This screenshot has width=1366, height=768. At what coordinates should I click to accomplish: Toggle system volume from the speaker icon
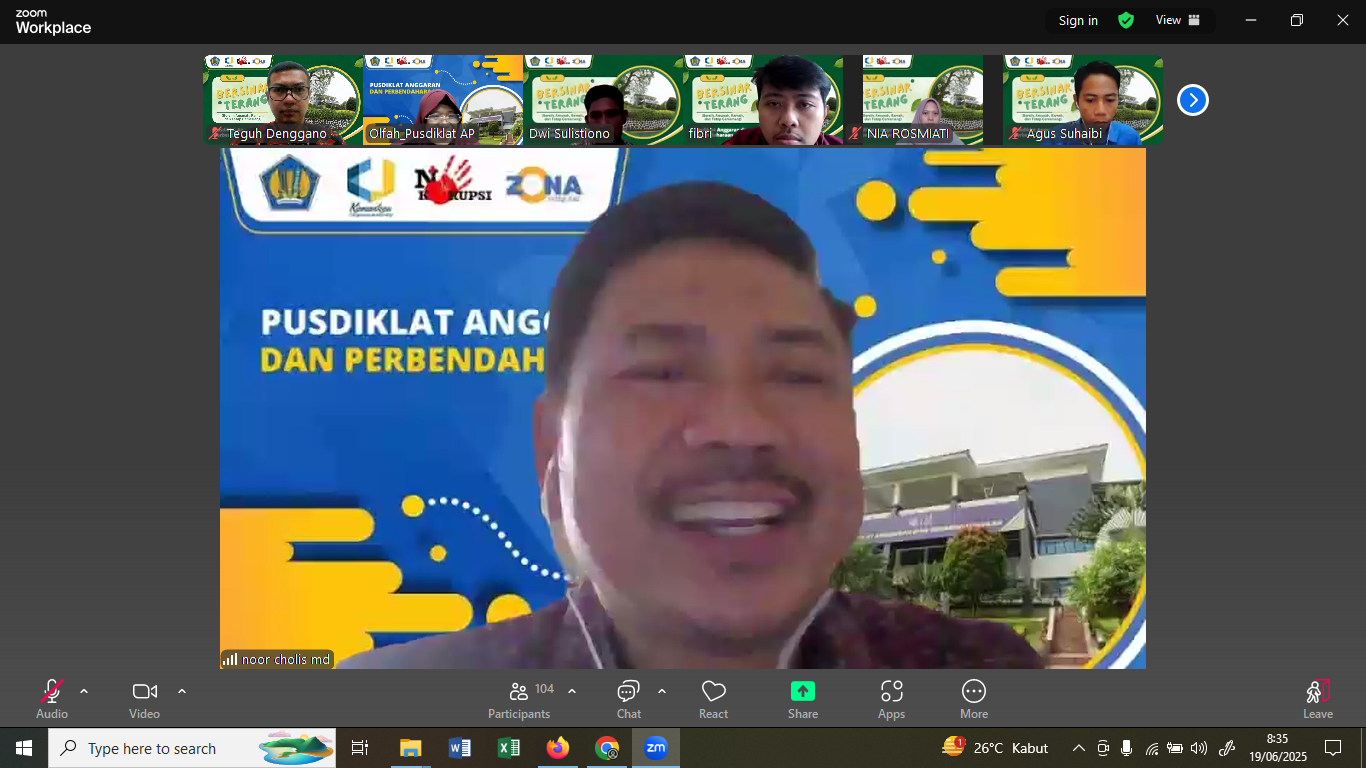click(1199, 747)
